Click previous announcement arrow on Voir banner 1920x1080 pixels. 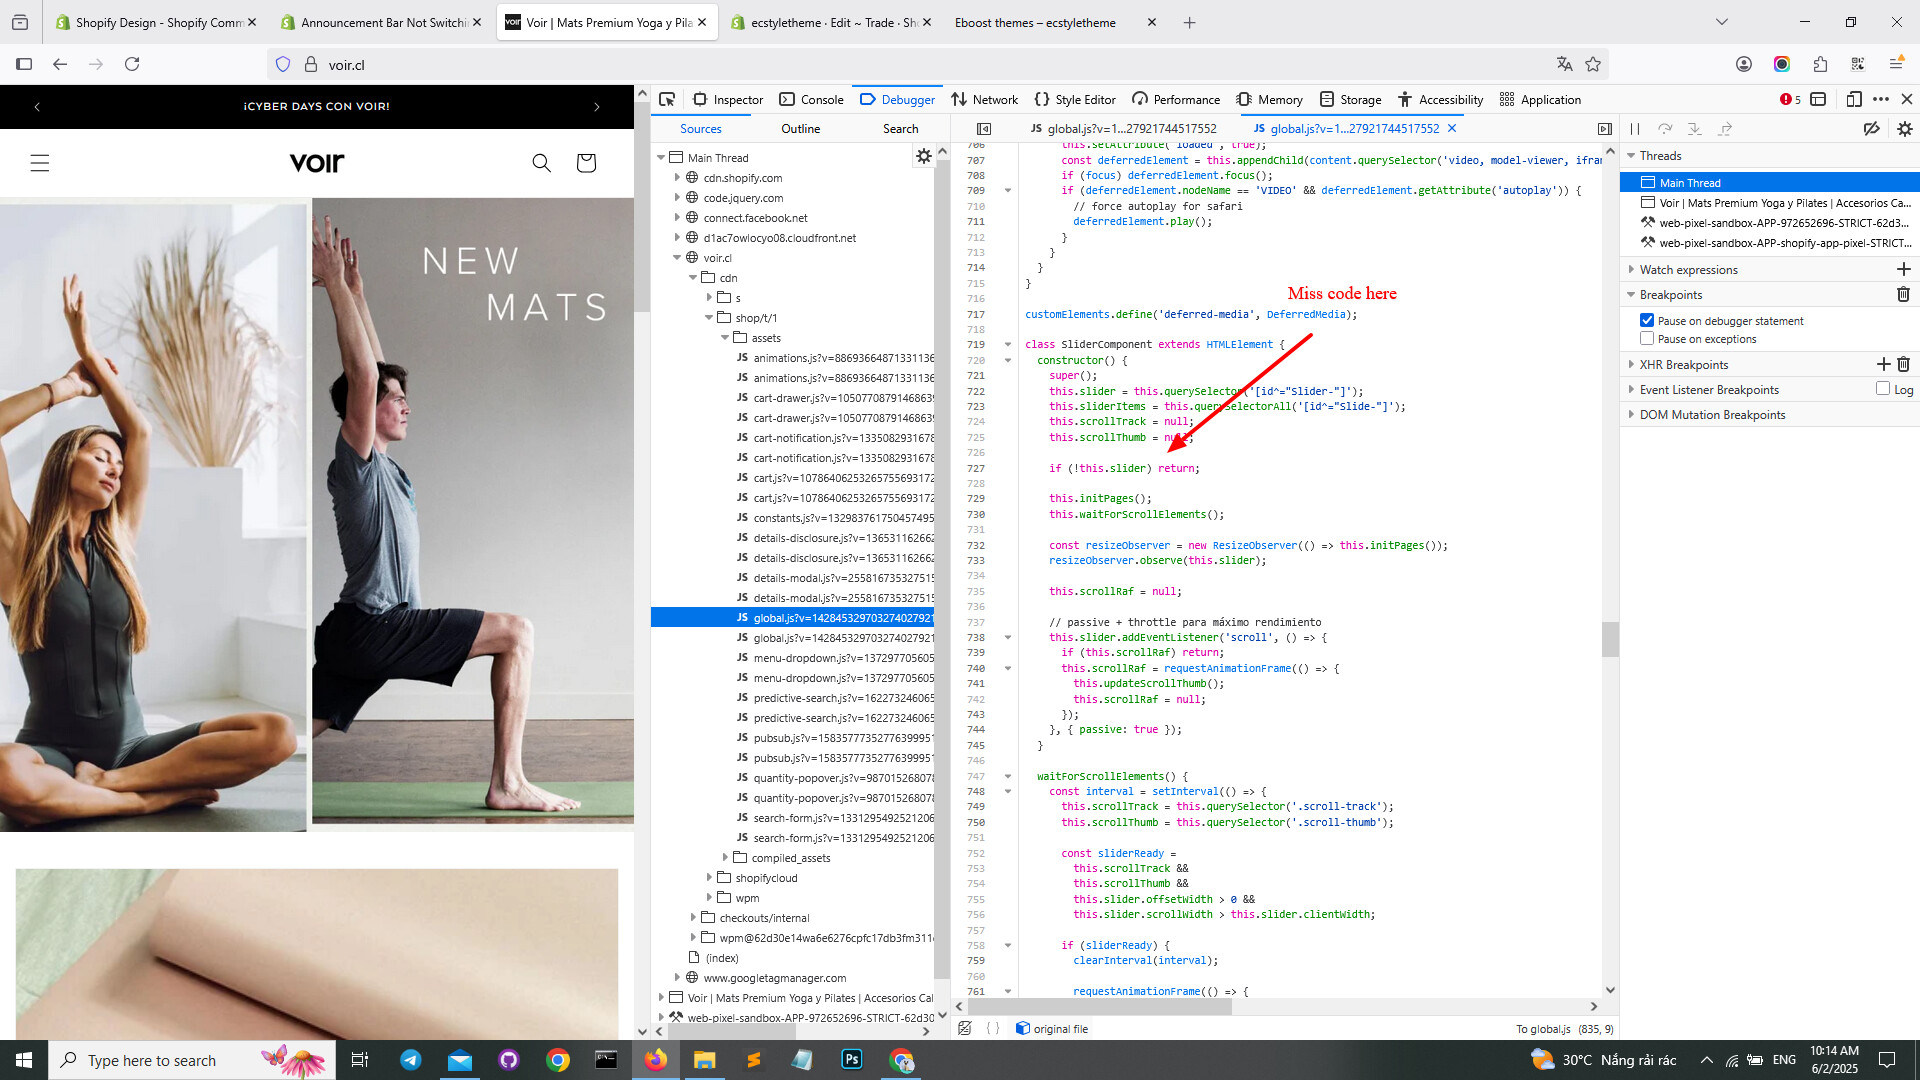point(37,107)
